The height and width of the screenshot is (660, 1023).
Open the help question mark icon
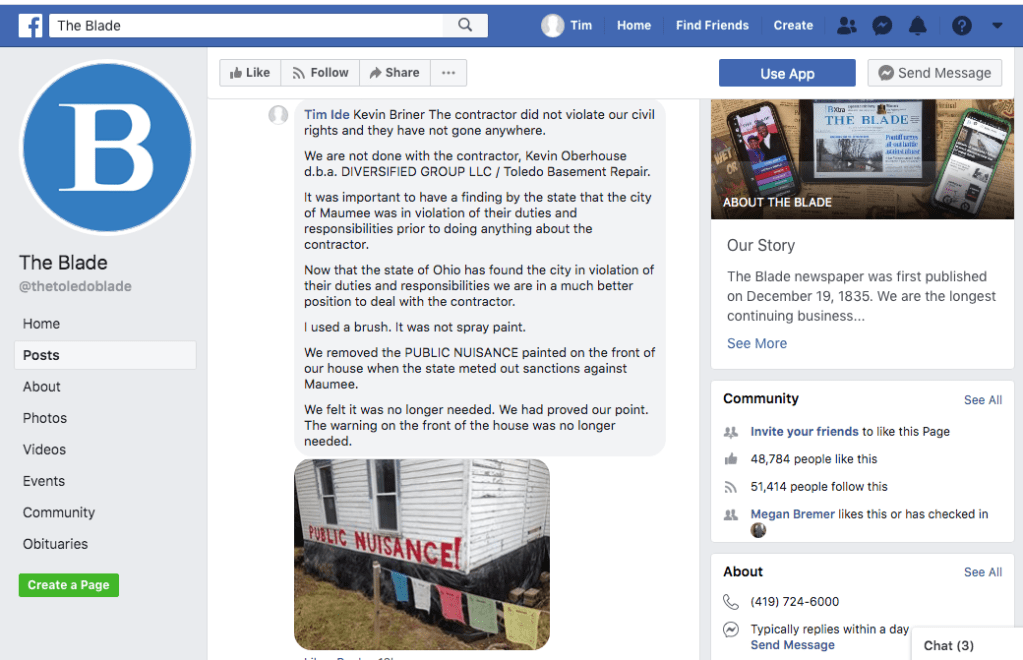pyautogui.click(x=961, y=25)
